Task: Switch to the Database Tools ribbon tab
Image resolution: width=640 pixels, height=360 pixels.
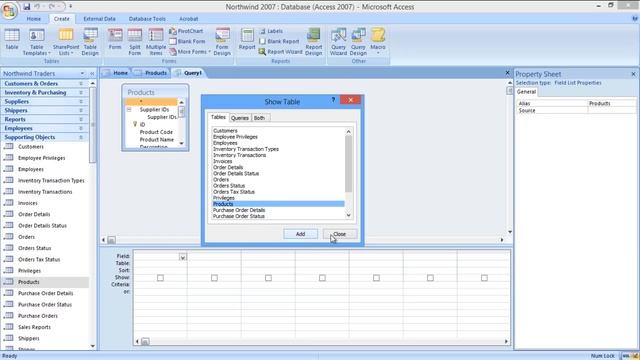Action: 147,19
